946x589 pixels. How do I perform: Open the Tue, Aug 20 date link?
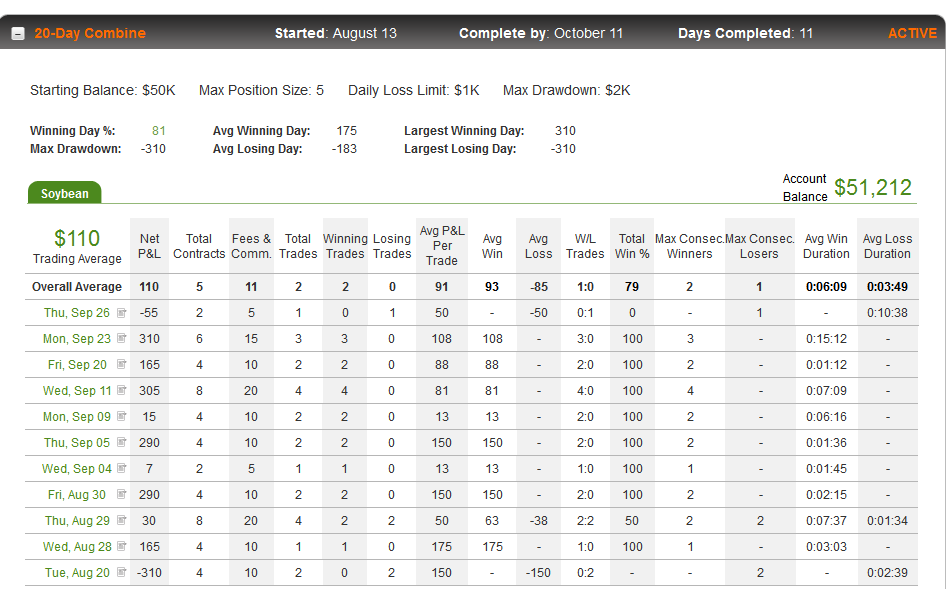pyautogui.click(x=77, y=573)
